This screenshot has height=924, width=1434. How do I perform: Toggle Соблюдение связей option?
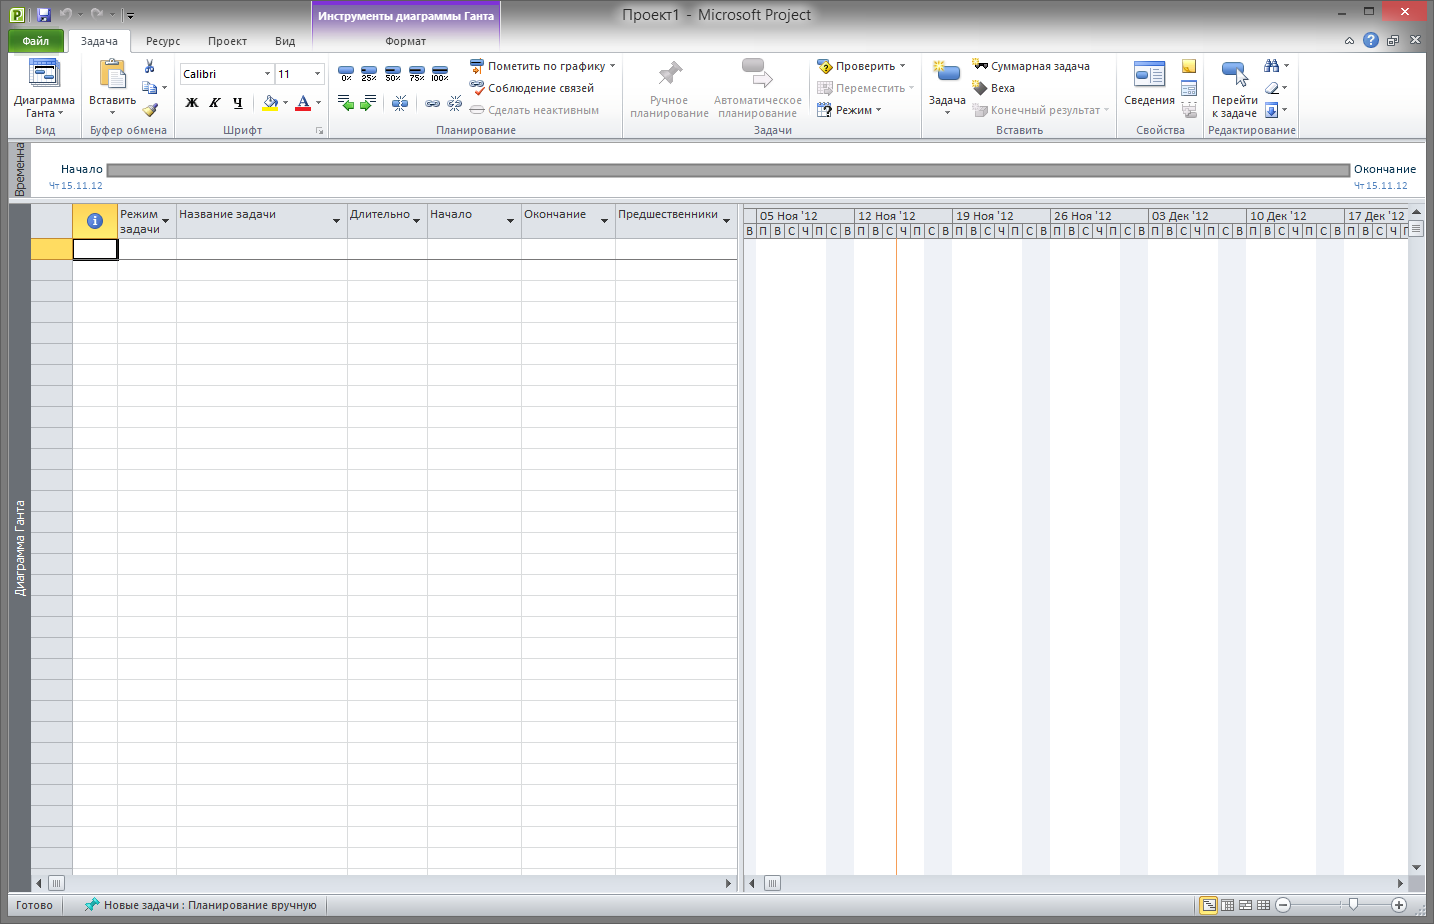532,88
